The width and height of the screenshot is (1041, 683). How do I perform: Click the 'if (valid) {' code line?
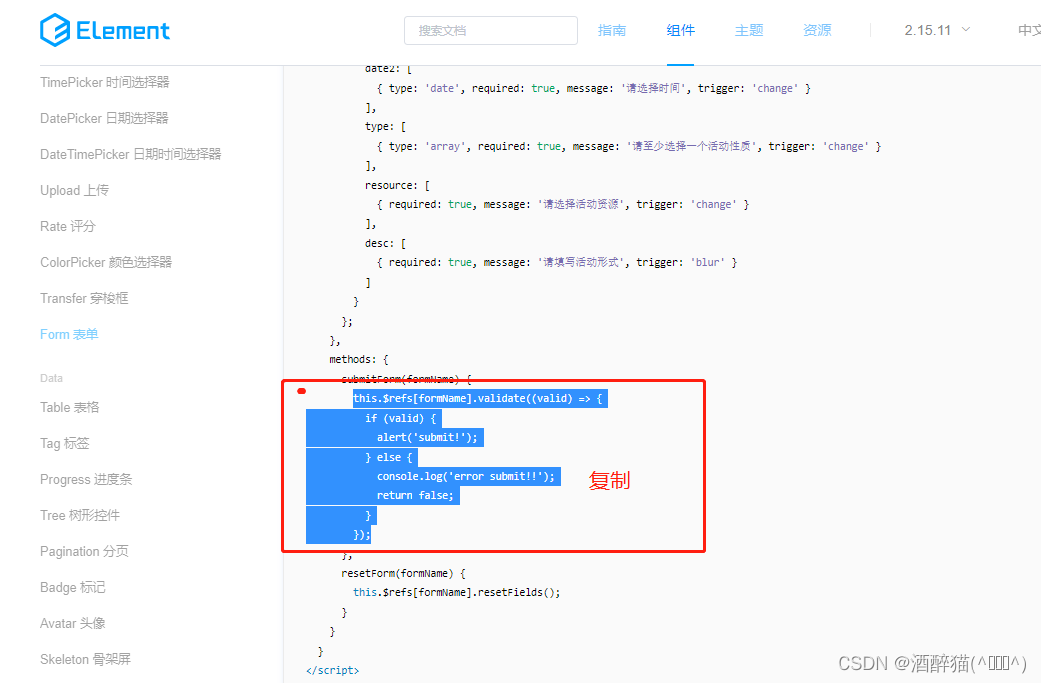[400, 418]
